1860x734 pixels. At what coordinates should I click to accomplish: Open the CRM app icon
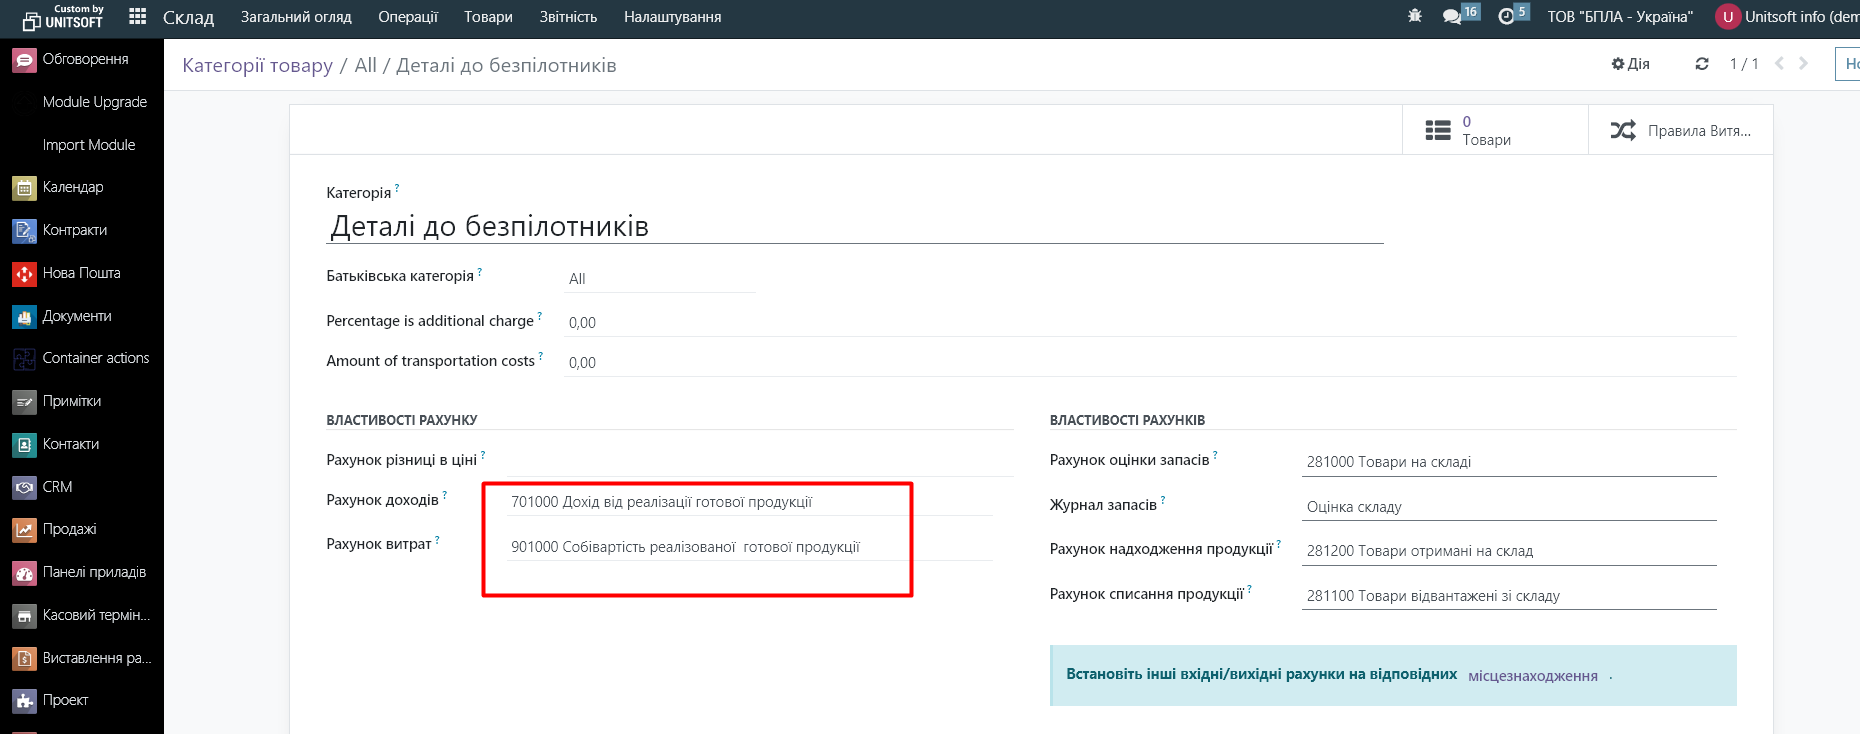24,487
